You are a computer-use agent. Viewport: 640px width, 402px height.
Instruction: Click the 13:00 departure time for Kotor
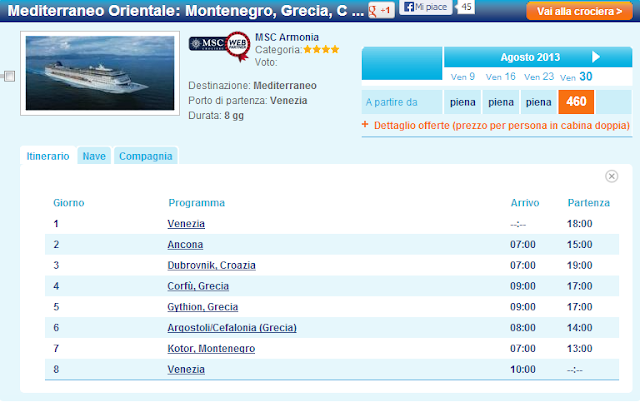(580, 349)
